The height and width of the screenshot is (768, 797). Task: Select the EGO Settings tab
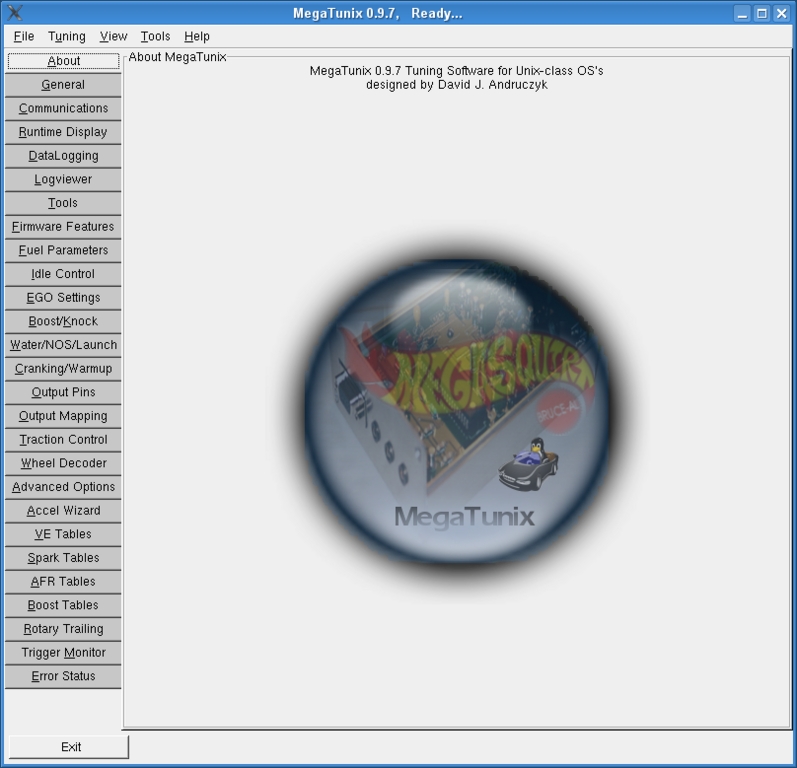(x=63, y=297)
